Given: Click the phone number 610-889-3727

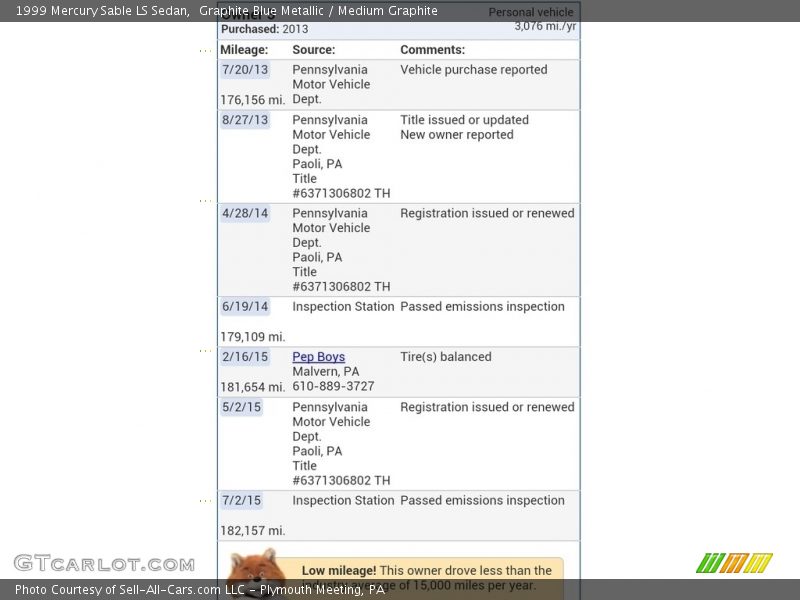Looking at the screenshot, I should point(333,386).
